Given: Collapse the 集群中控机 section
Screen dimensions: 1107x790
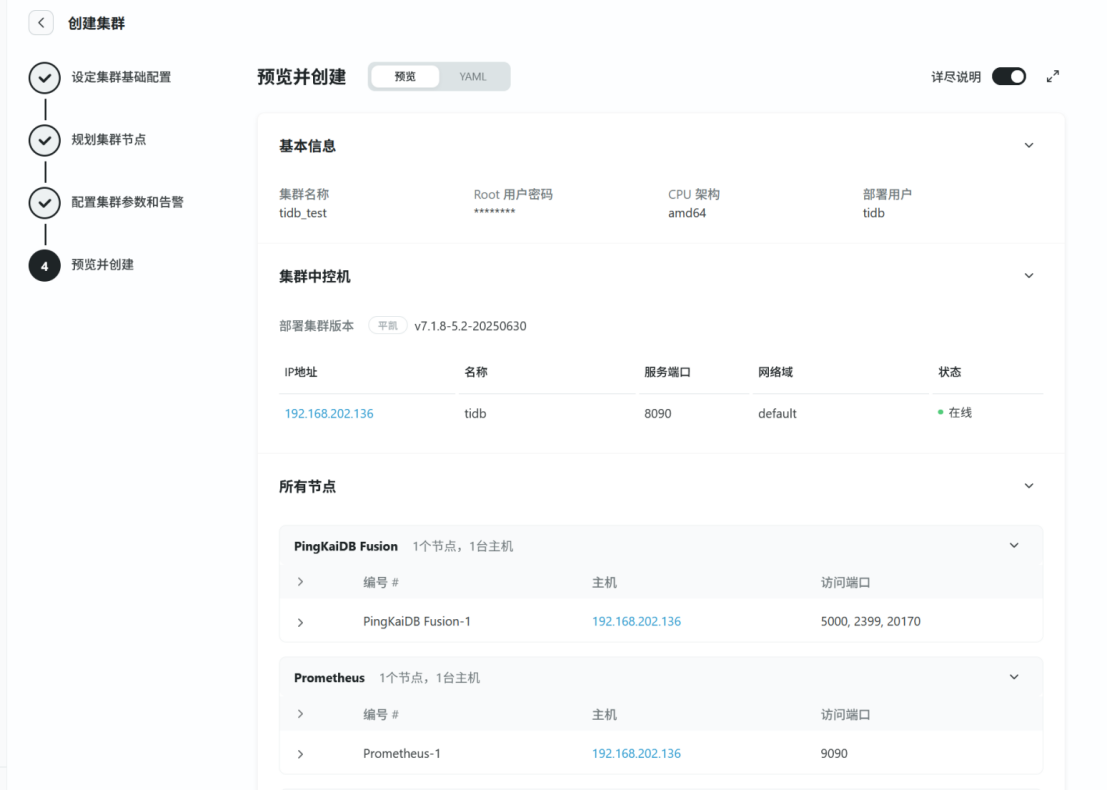Looking at the screenshot, I should [x=1029, y=276].
